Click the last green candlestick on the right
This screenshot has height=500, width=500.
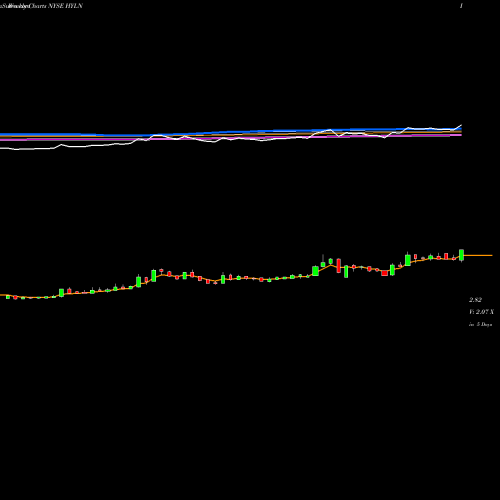point(461,255)
